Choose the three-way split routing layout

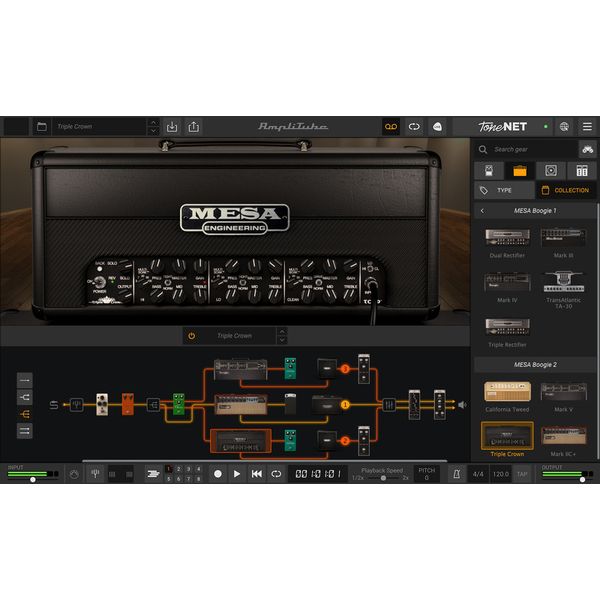click(x=25, y=414)
